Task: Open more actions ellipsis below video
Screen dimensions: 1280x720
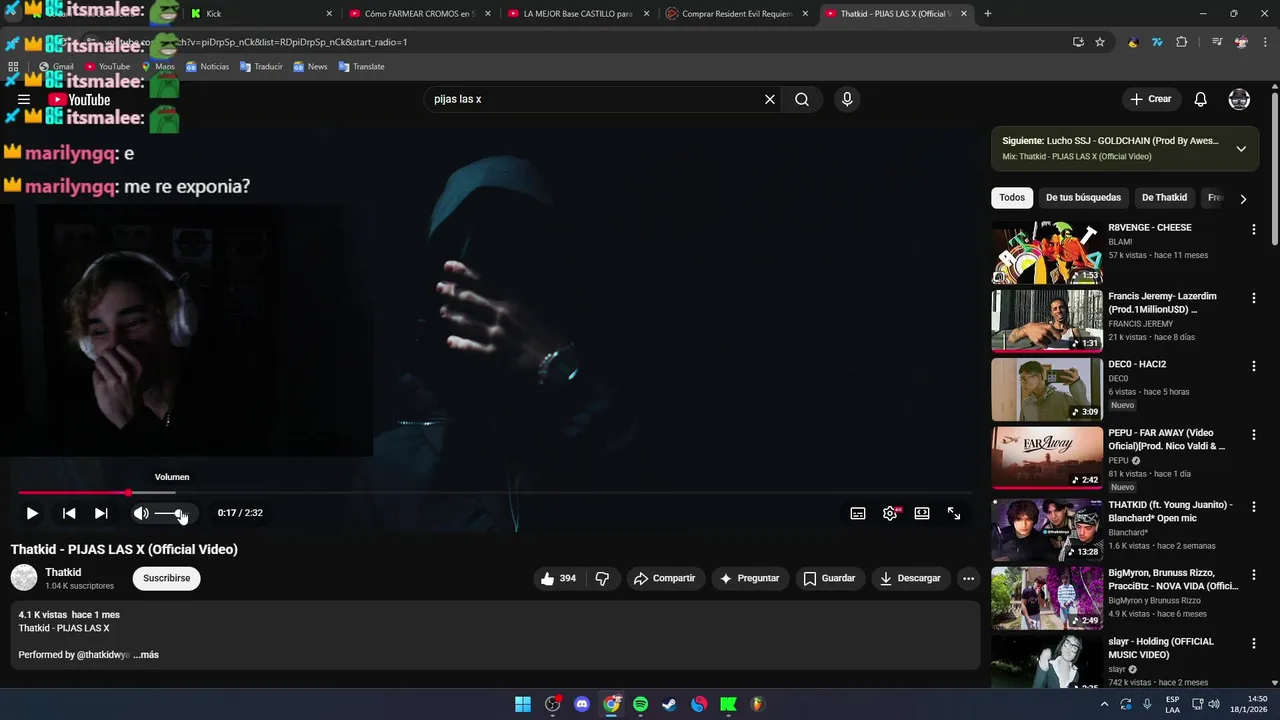Action: [968, 578]
